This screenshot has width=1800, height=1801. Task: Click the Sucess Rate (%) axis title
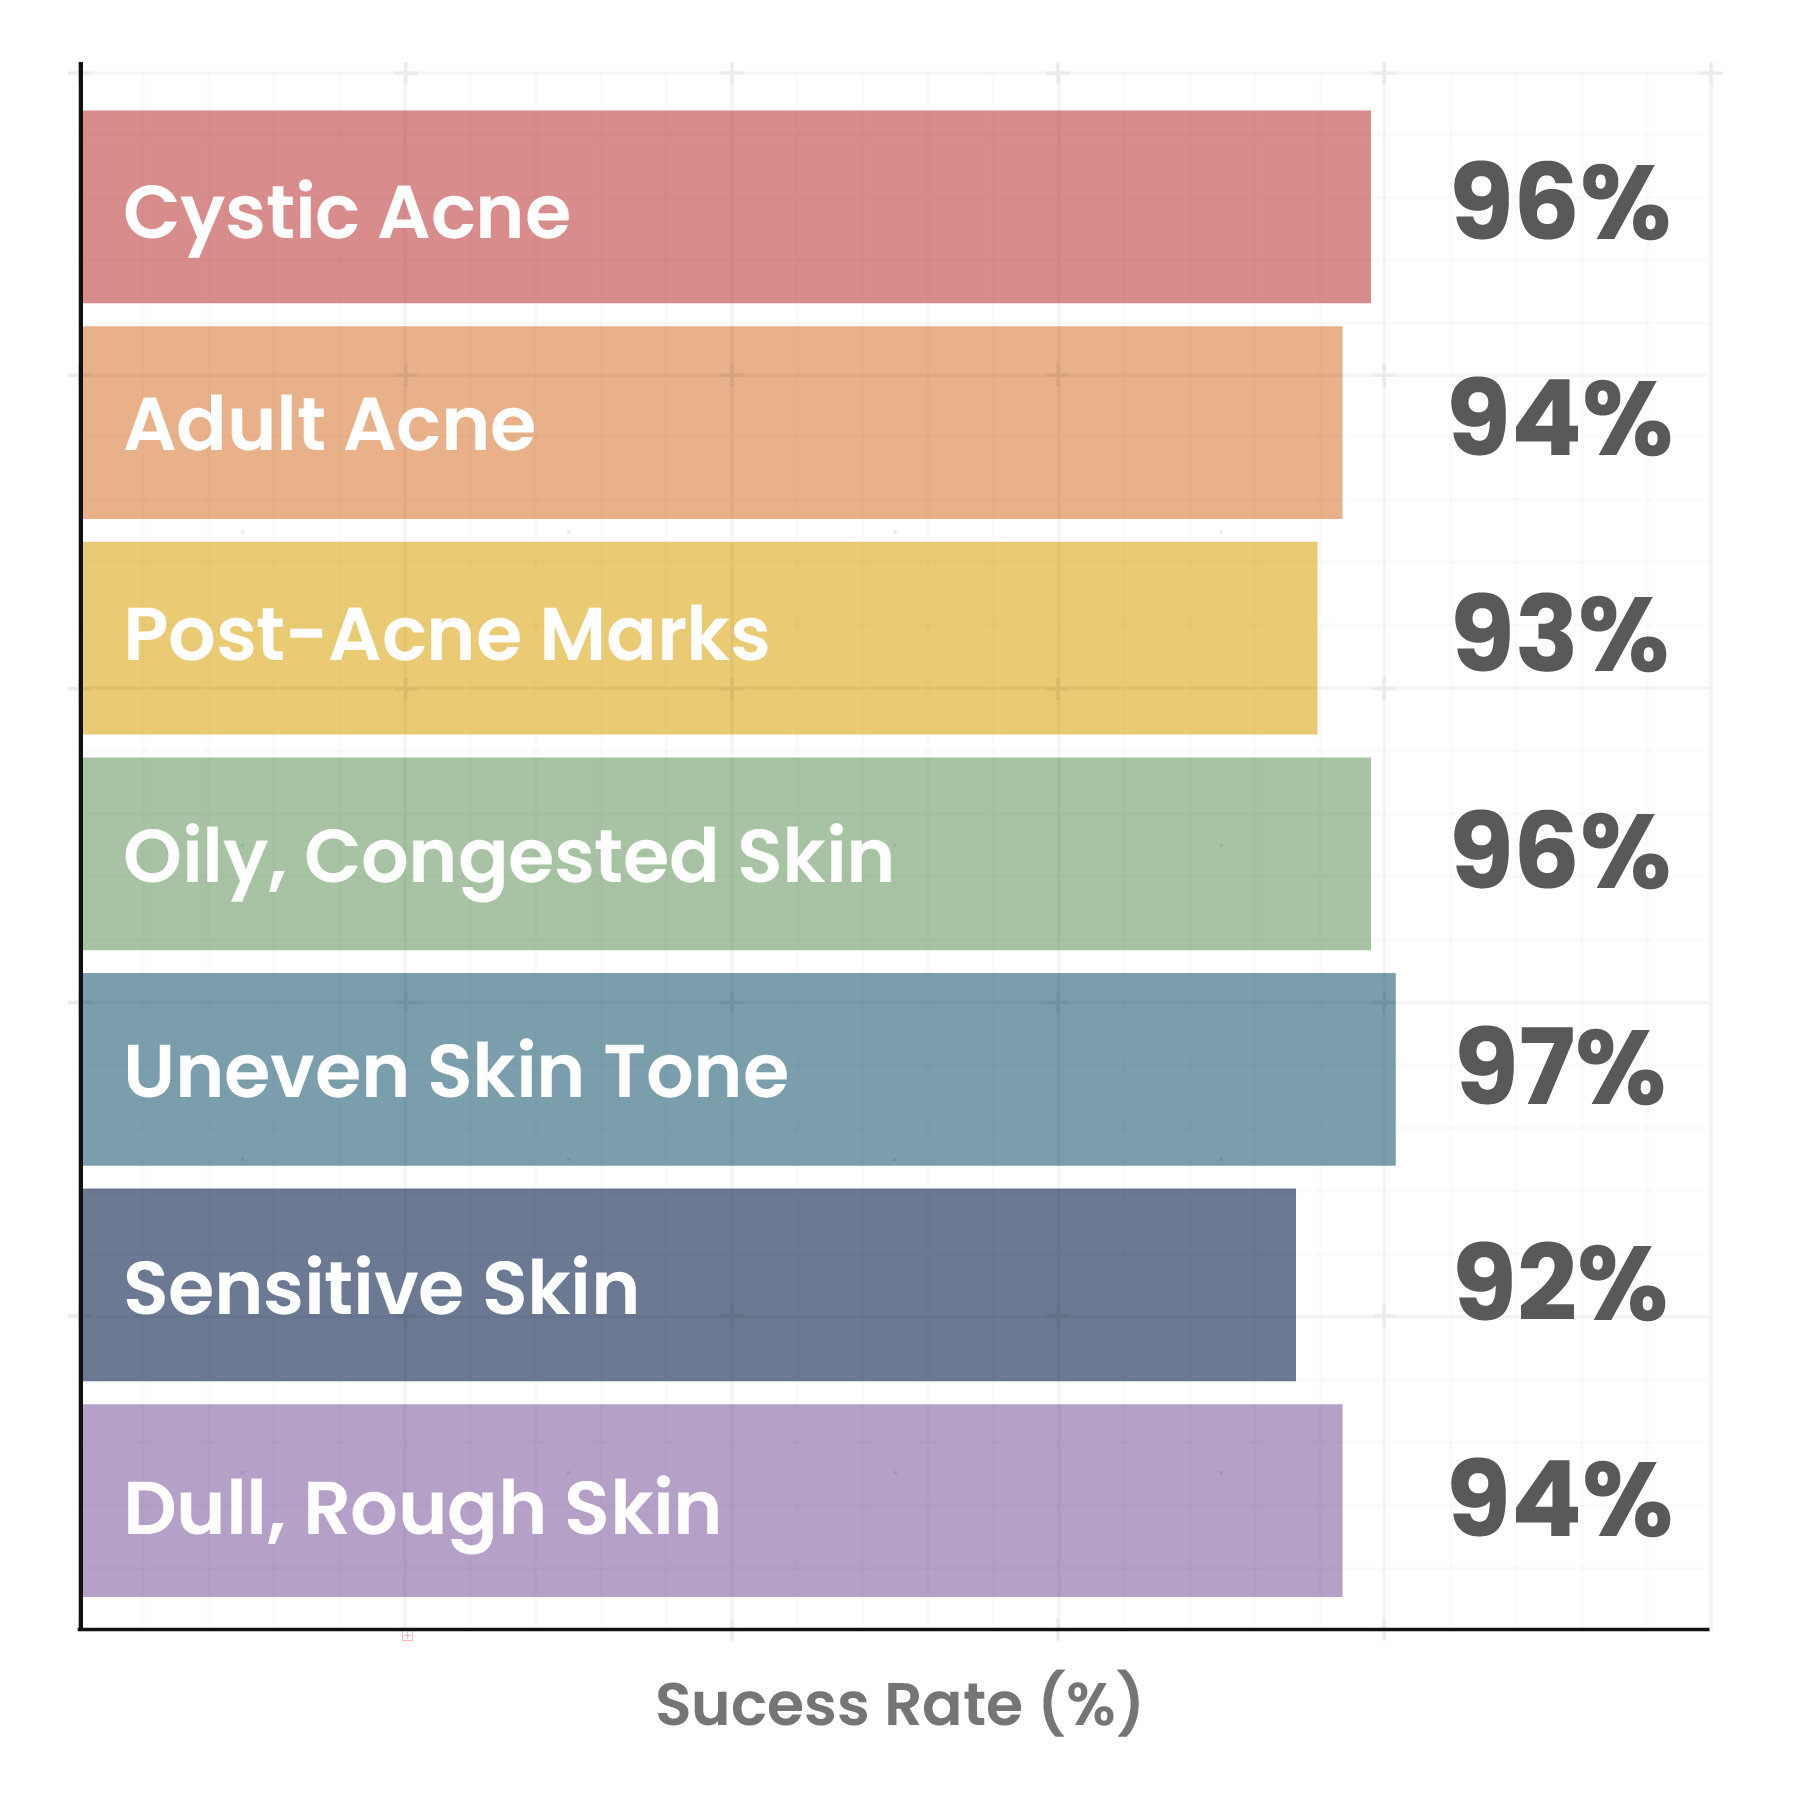pos(898,1704)
